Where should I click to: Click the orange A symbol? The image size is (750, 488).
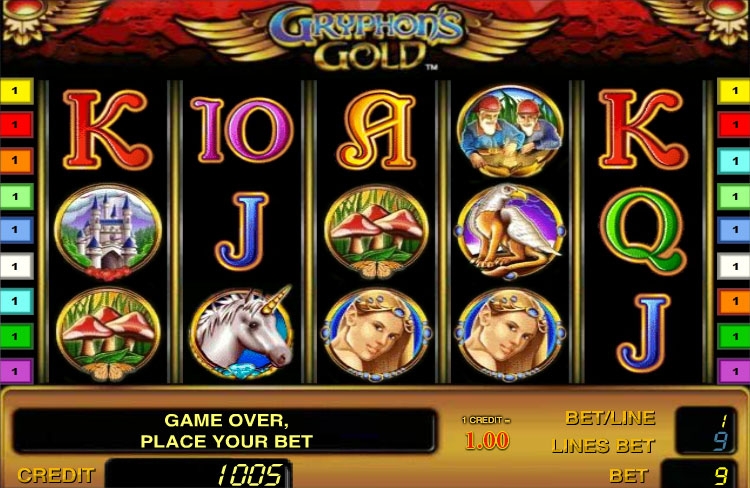[x=377, y=130]
